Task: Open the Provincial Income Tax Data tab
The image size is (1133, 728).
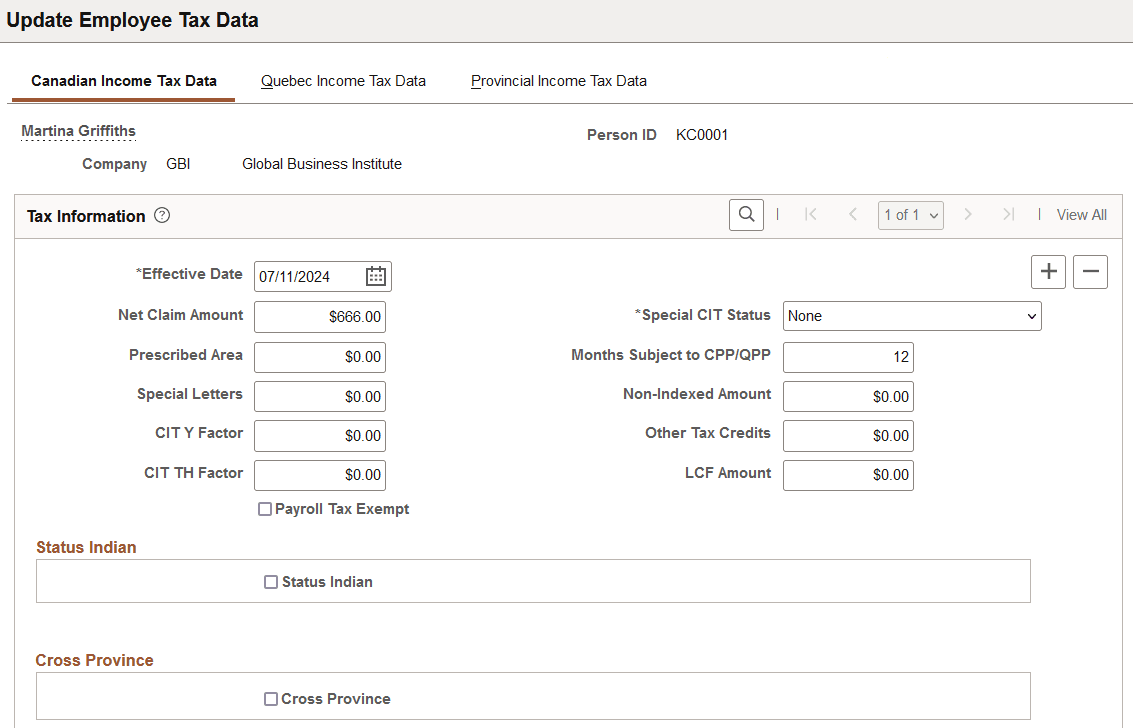Action: [558, 81]
